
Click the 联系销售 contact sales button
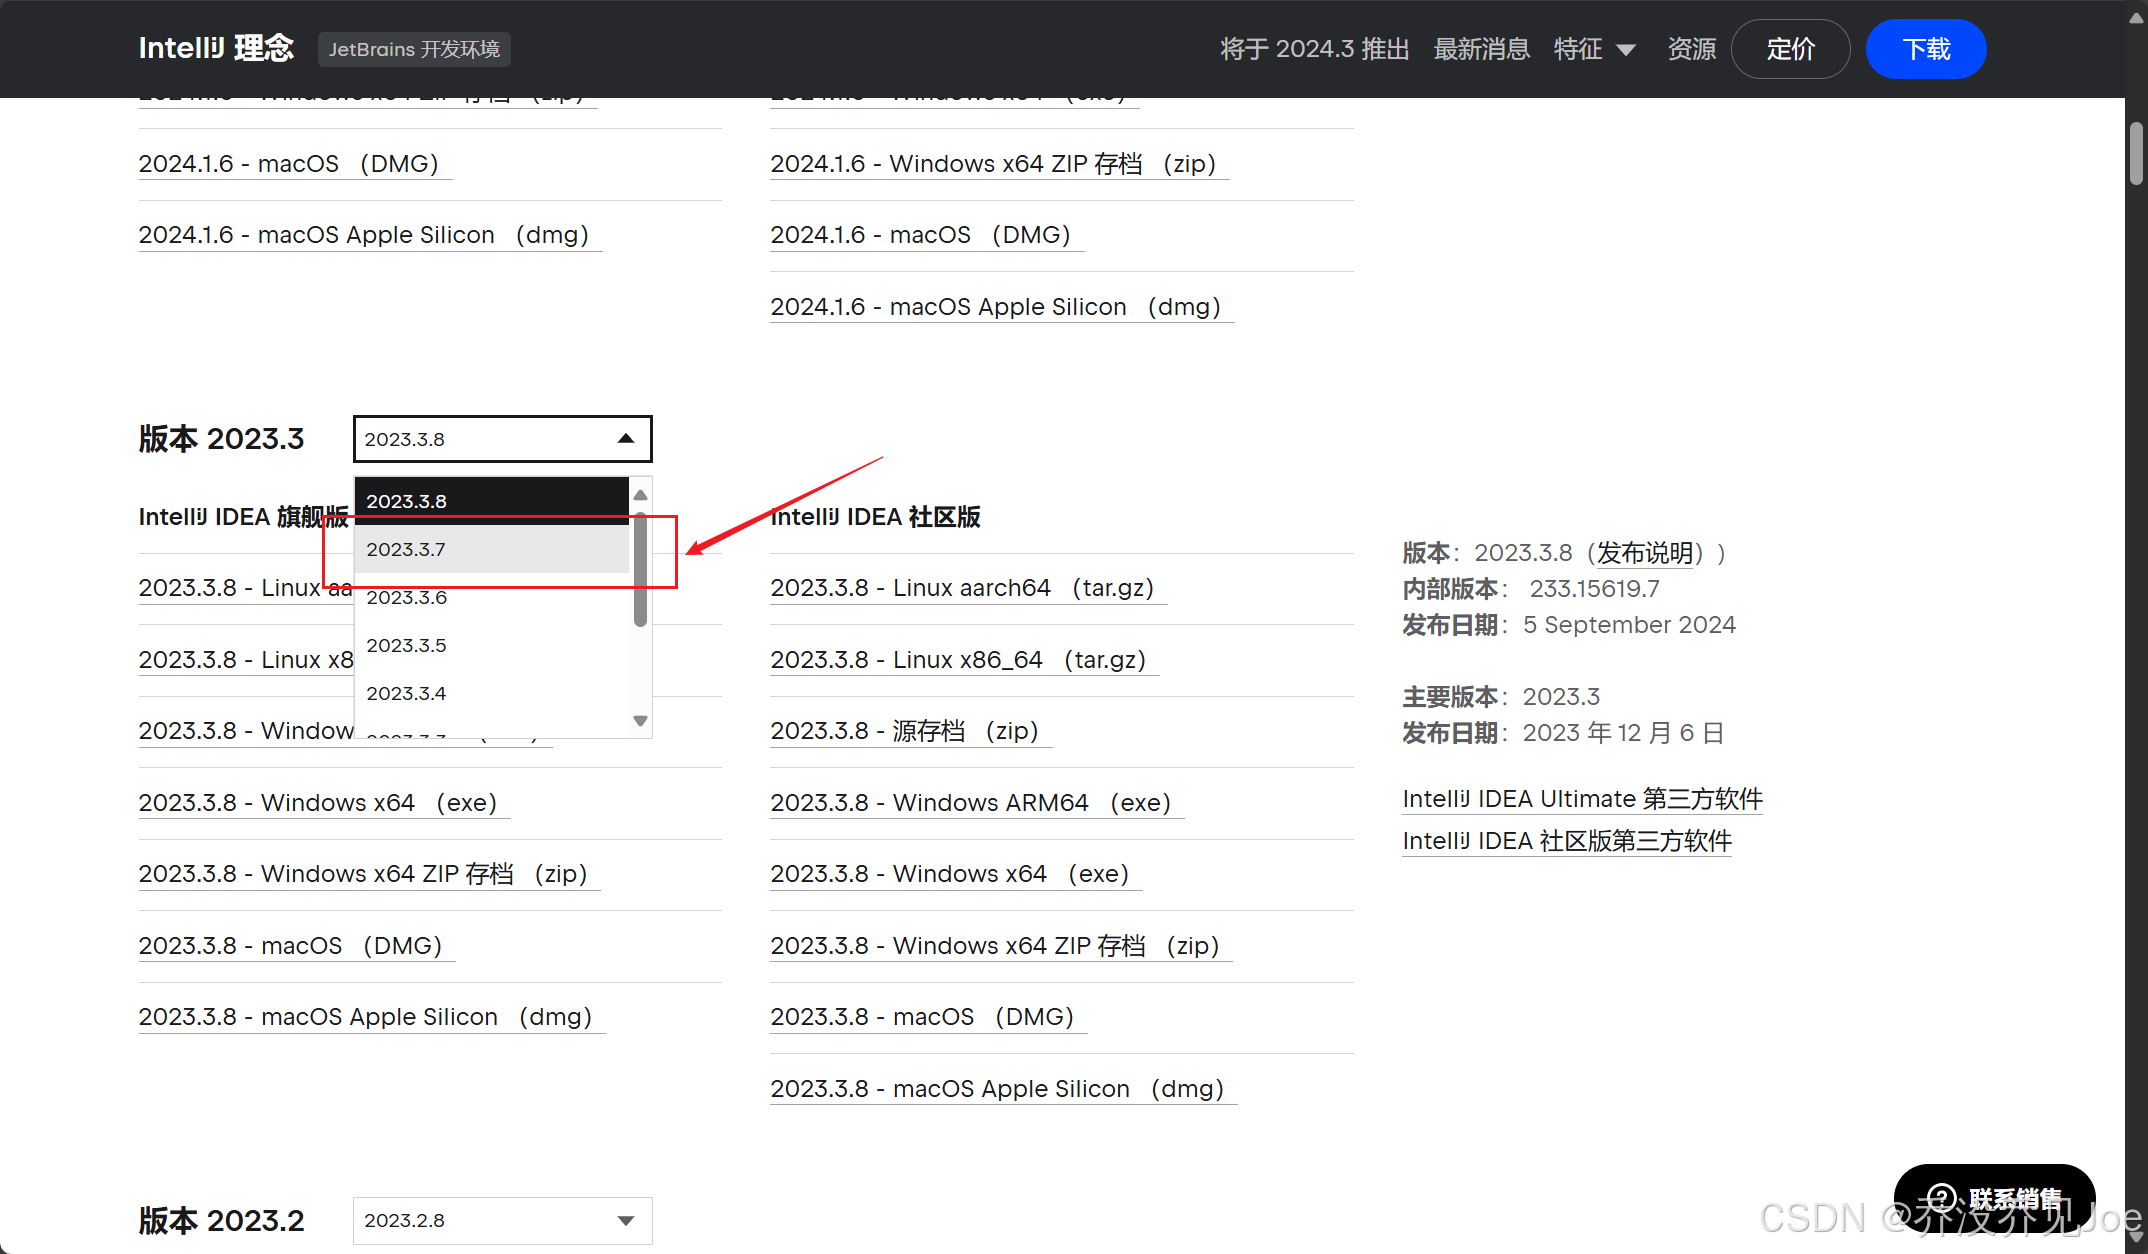1994,1198
